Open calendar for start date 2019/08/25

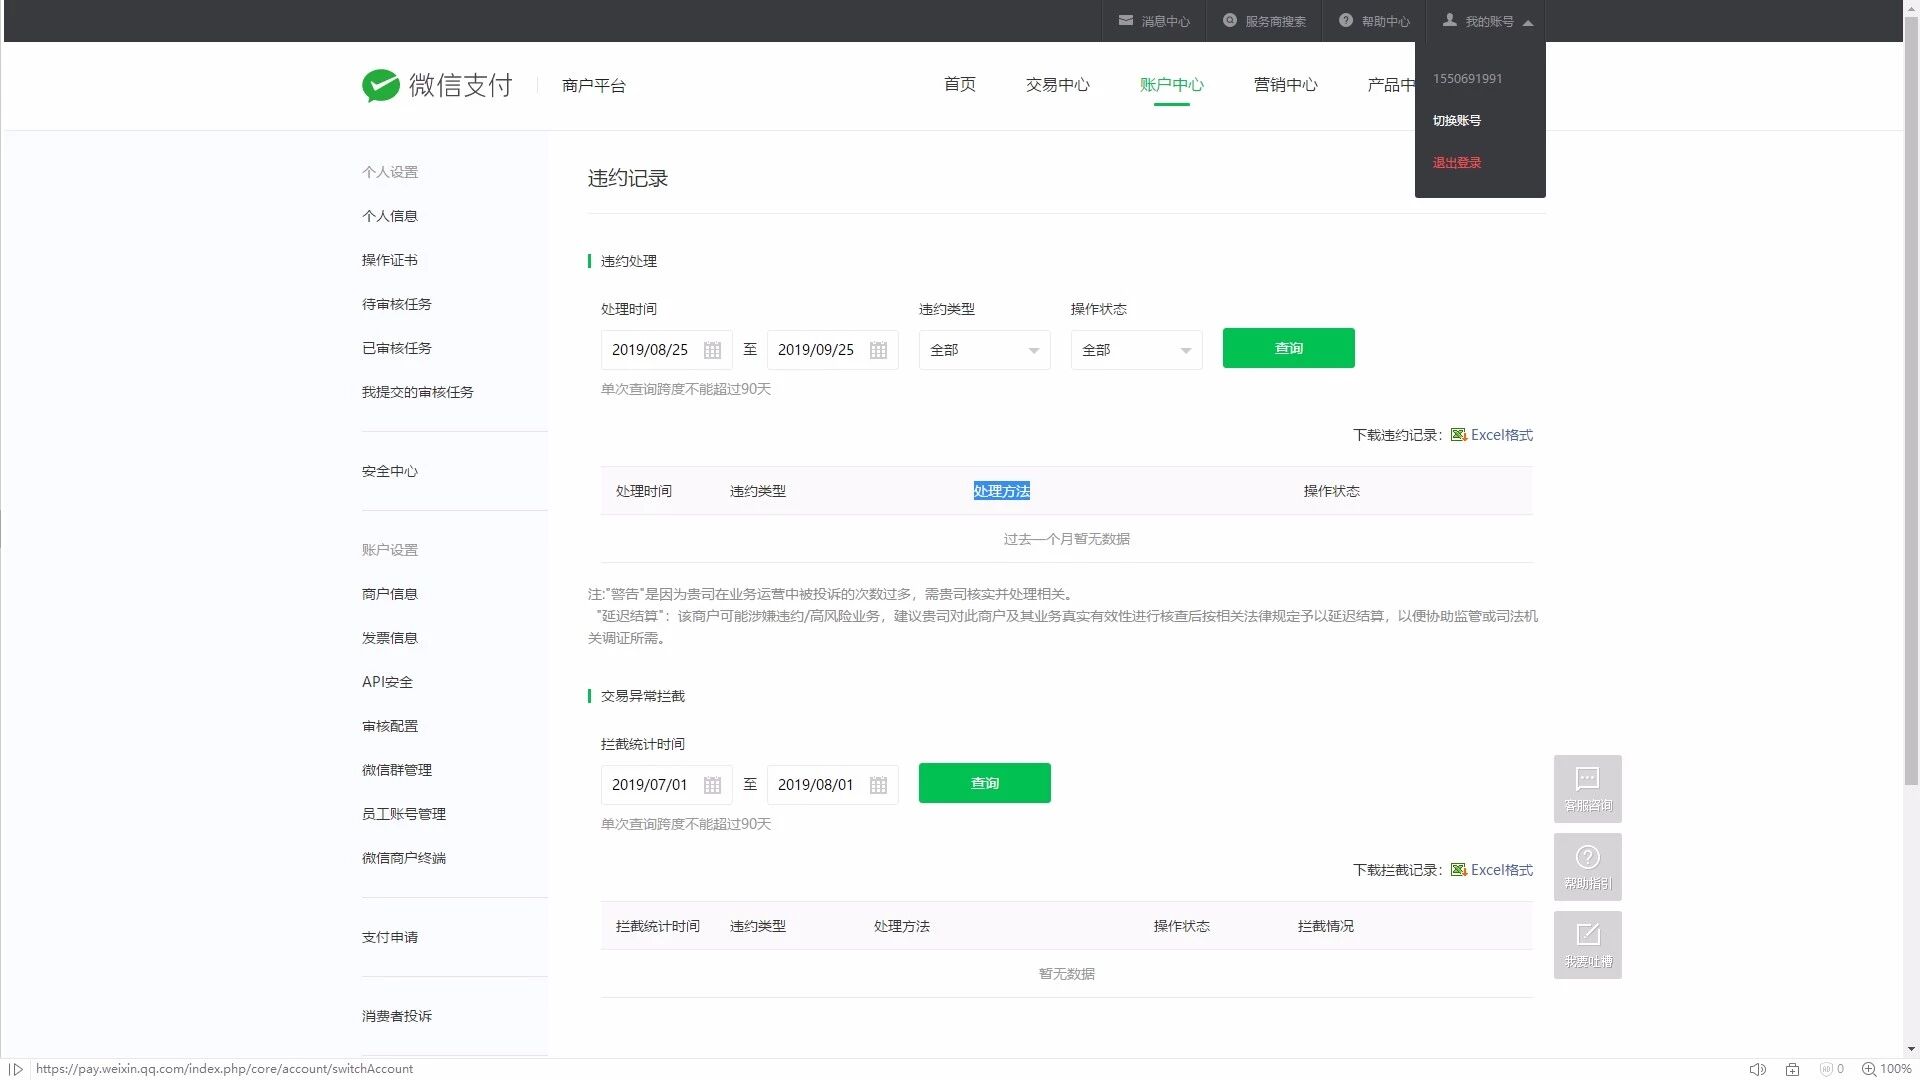[x=712, y=351]
